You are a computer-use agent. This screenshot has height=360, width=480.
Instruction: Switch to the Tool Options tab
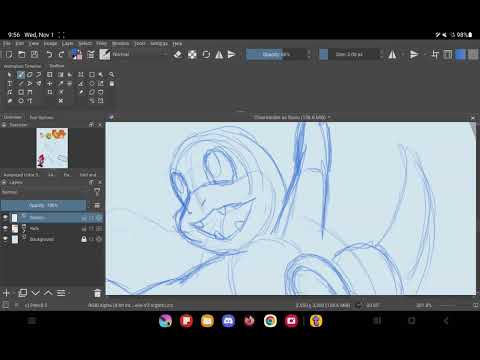[x=41, y=117]
